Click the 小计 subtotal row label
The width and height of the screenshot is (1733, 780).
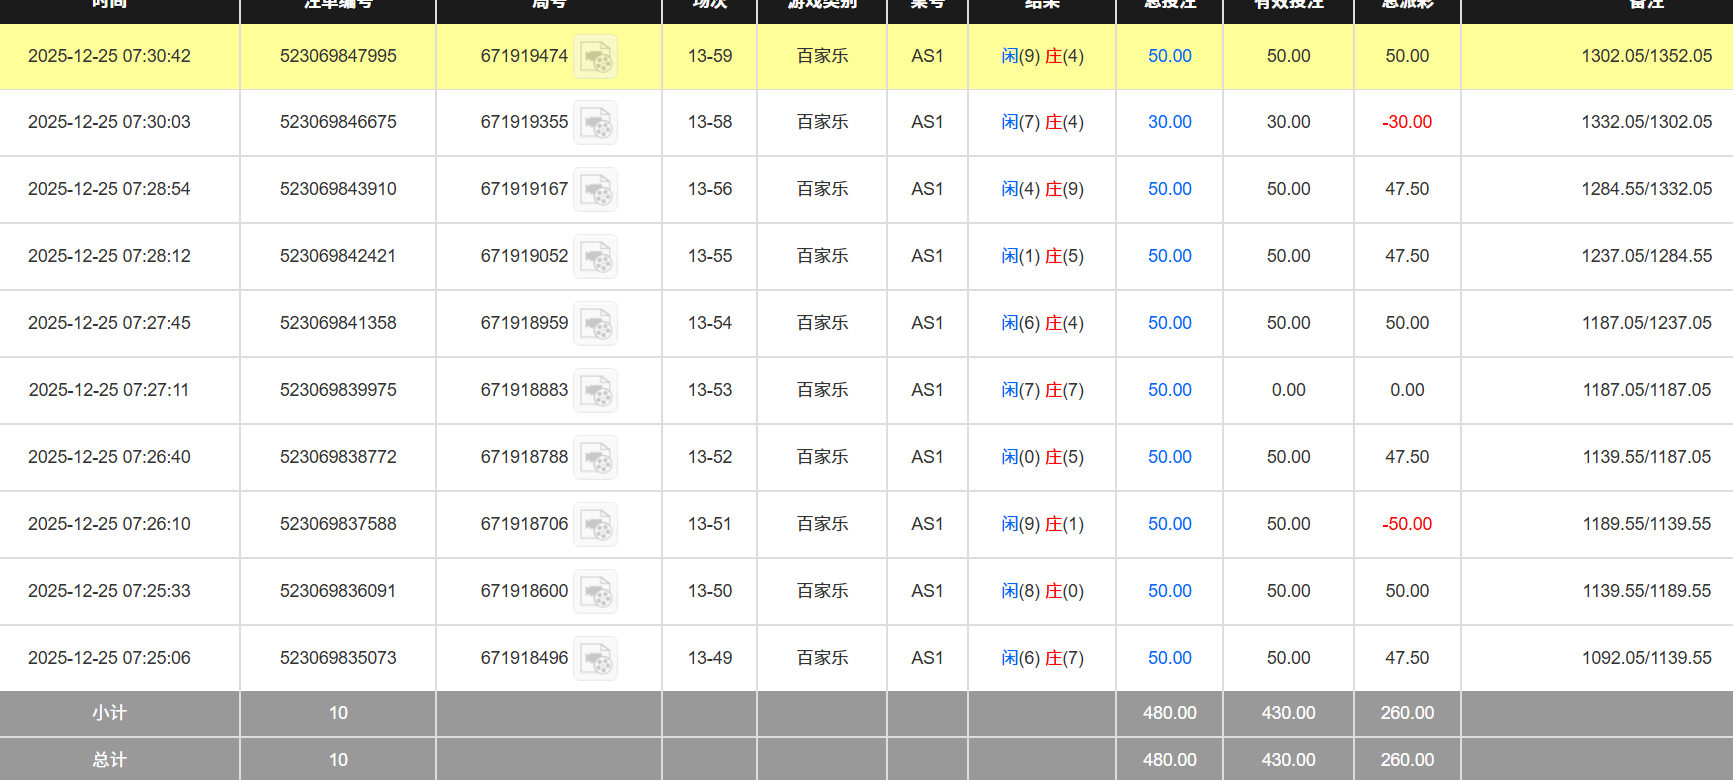point(109,713)
